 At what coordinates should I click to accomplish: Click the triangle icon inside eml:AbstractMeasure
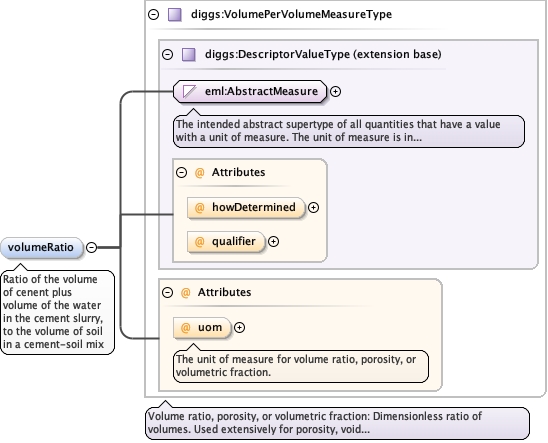coord(189,92)
